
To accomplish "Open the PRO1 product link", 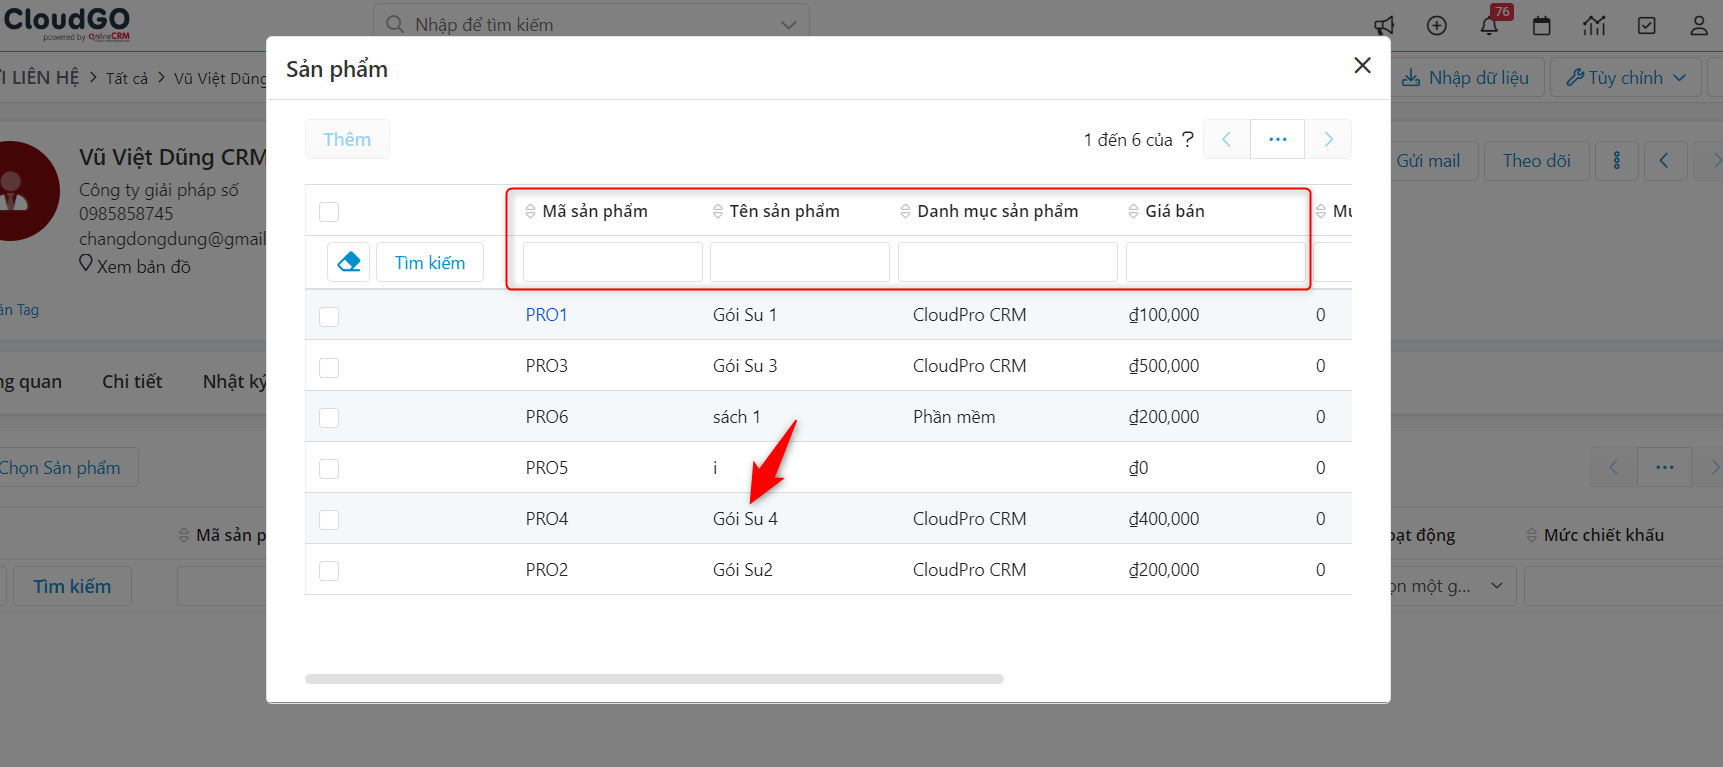I will click(x=547, y=315).
